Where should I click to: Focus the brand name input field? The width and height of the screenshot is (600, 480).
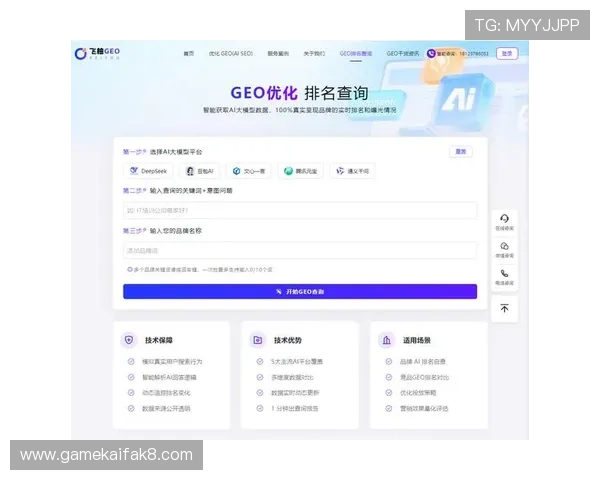300,251
